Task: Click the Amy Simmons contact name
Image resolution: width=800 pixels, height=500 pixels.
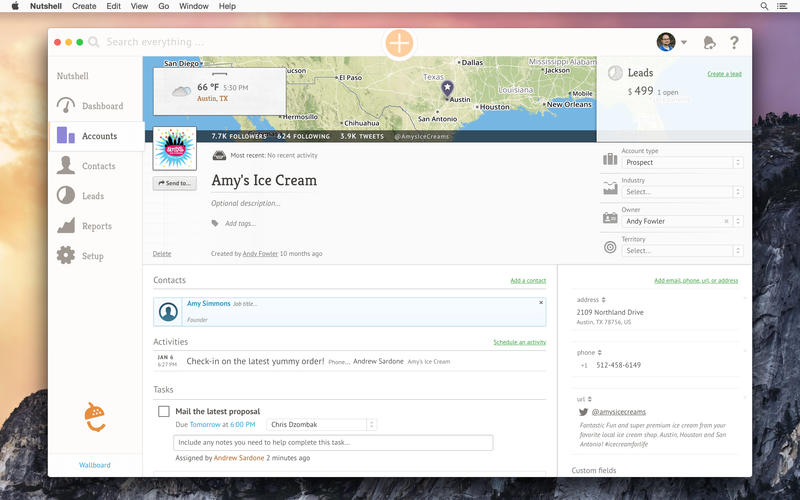Action: tap(209, 303)
